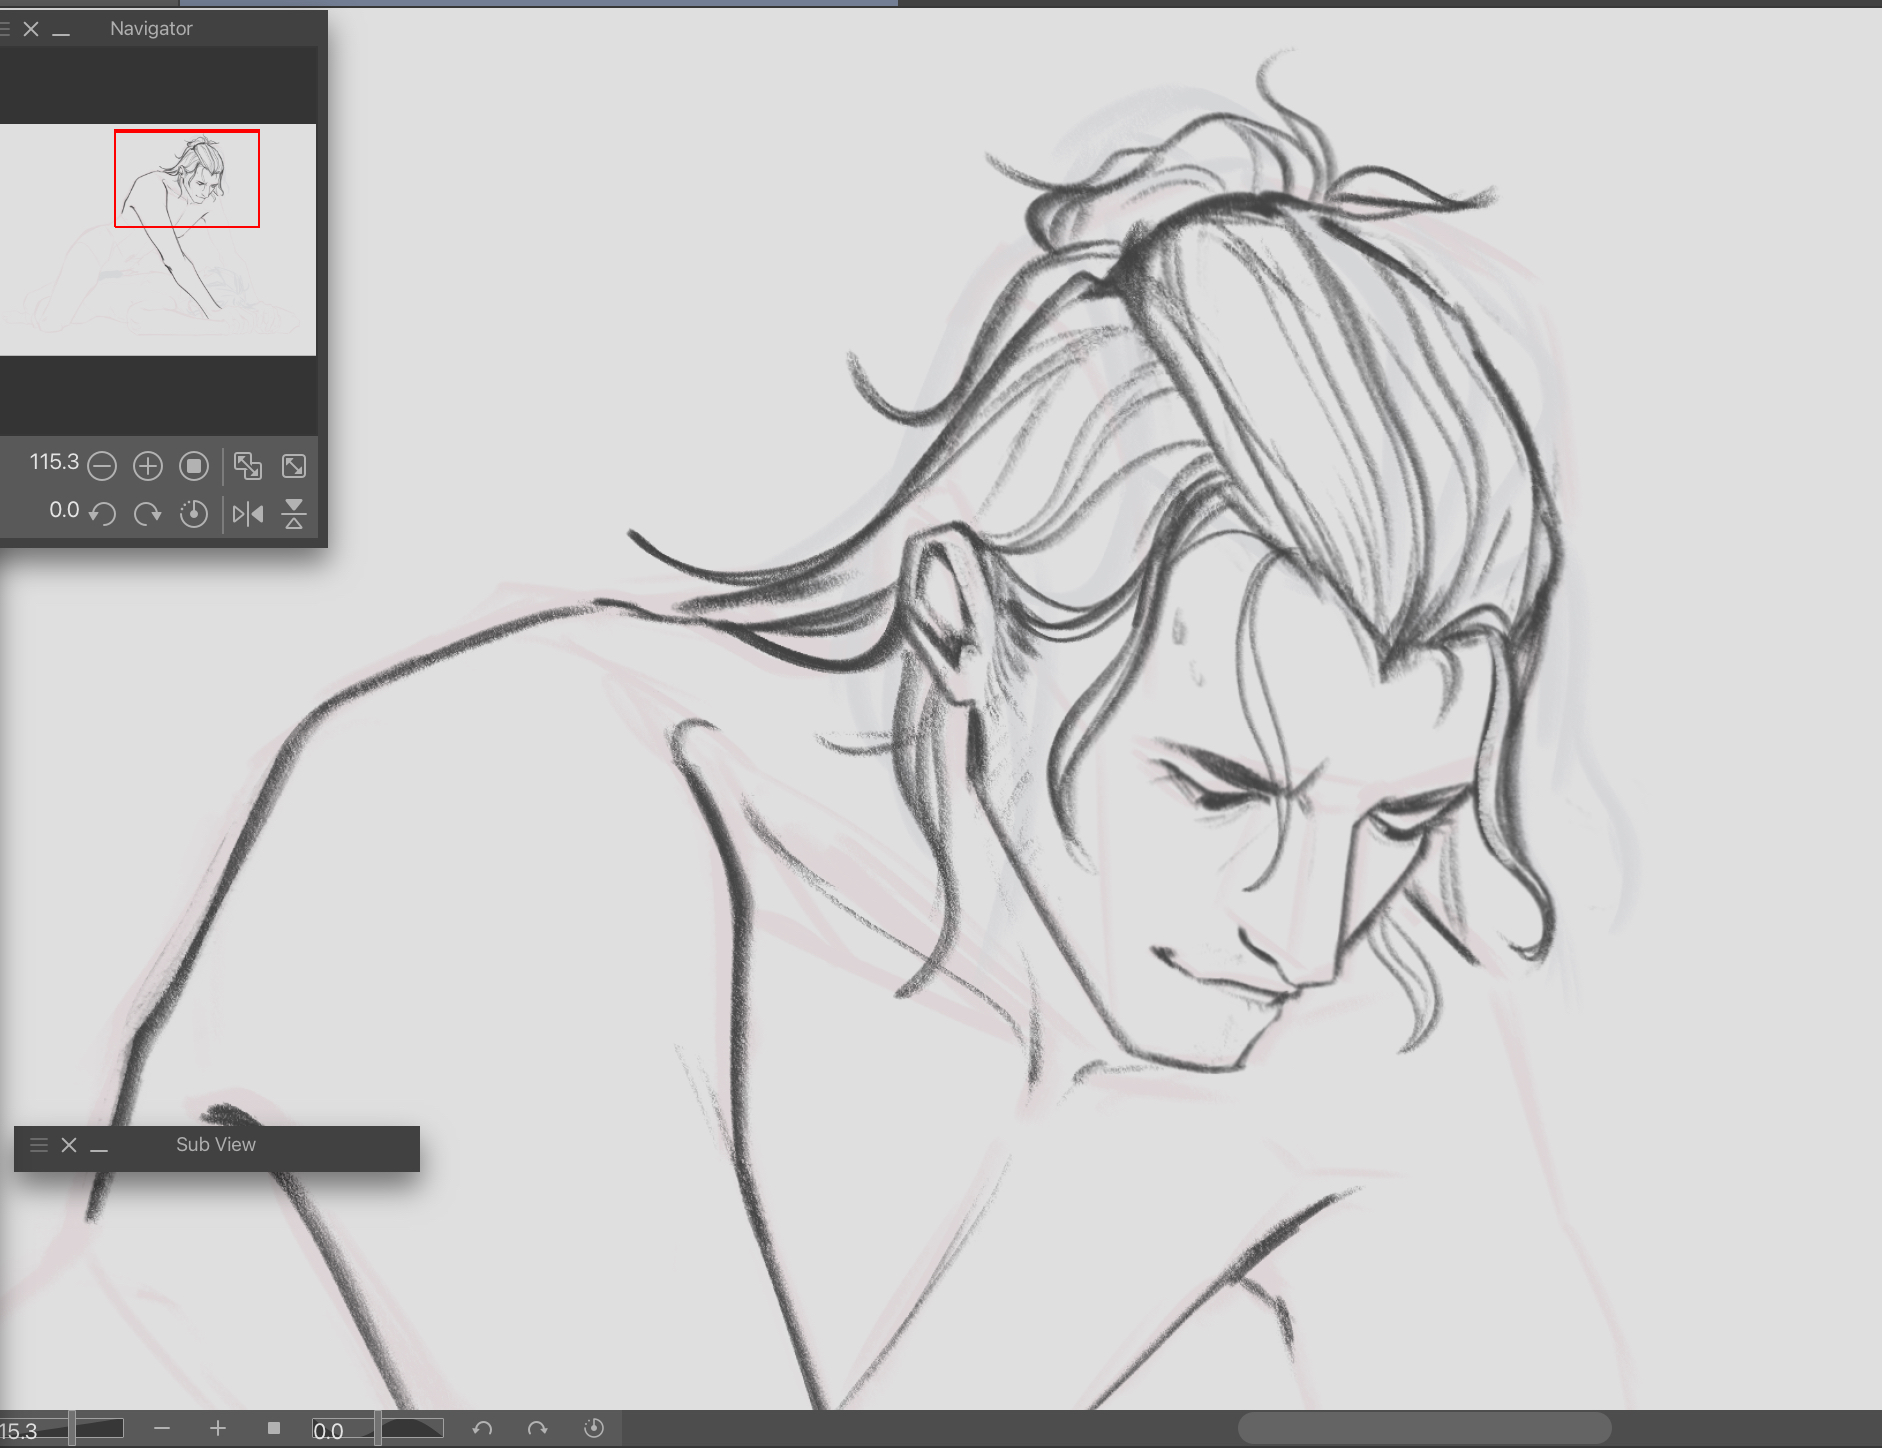Collapse the Navigator panel with underscore button
Screen dimensions: 1882x1448
(x=61, y=30)
